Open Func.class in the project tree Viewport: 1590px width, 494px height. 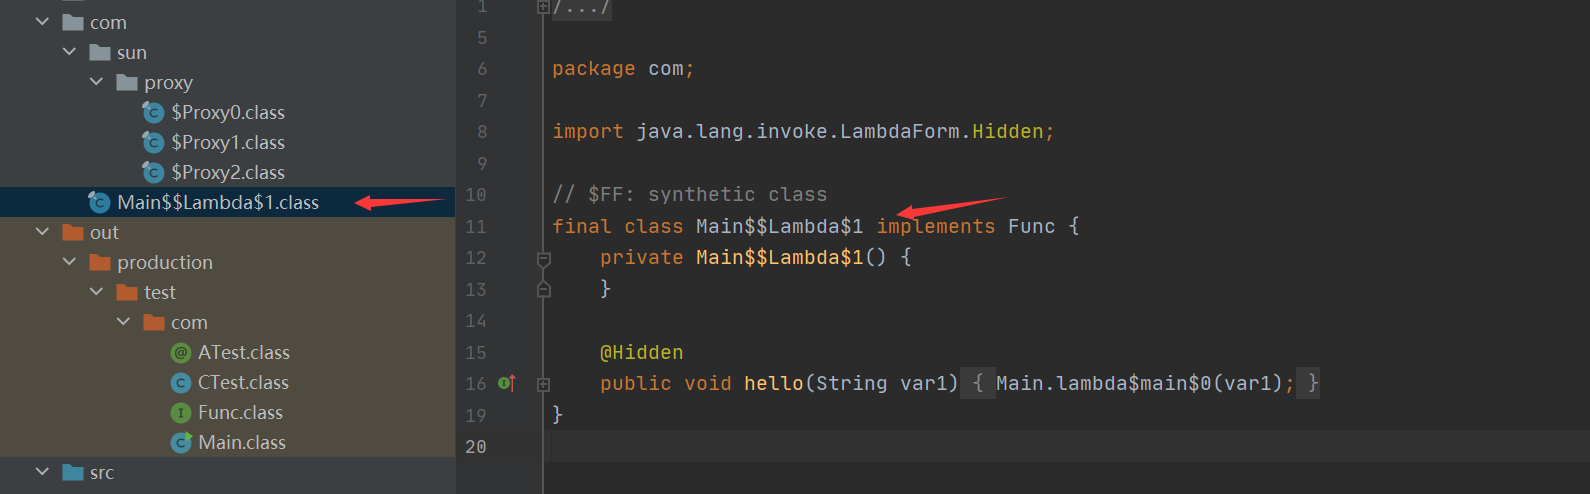[240, 412]
